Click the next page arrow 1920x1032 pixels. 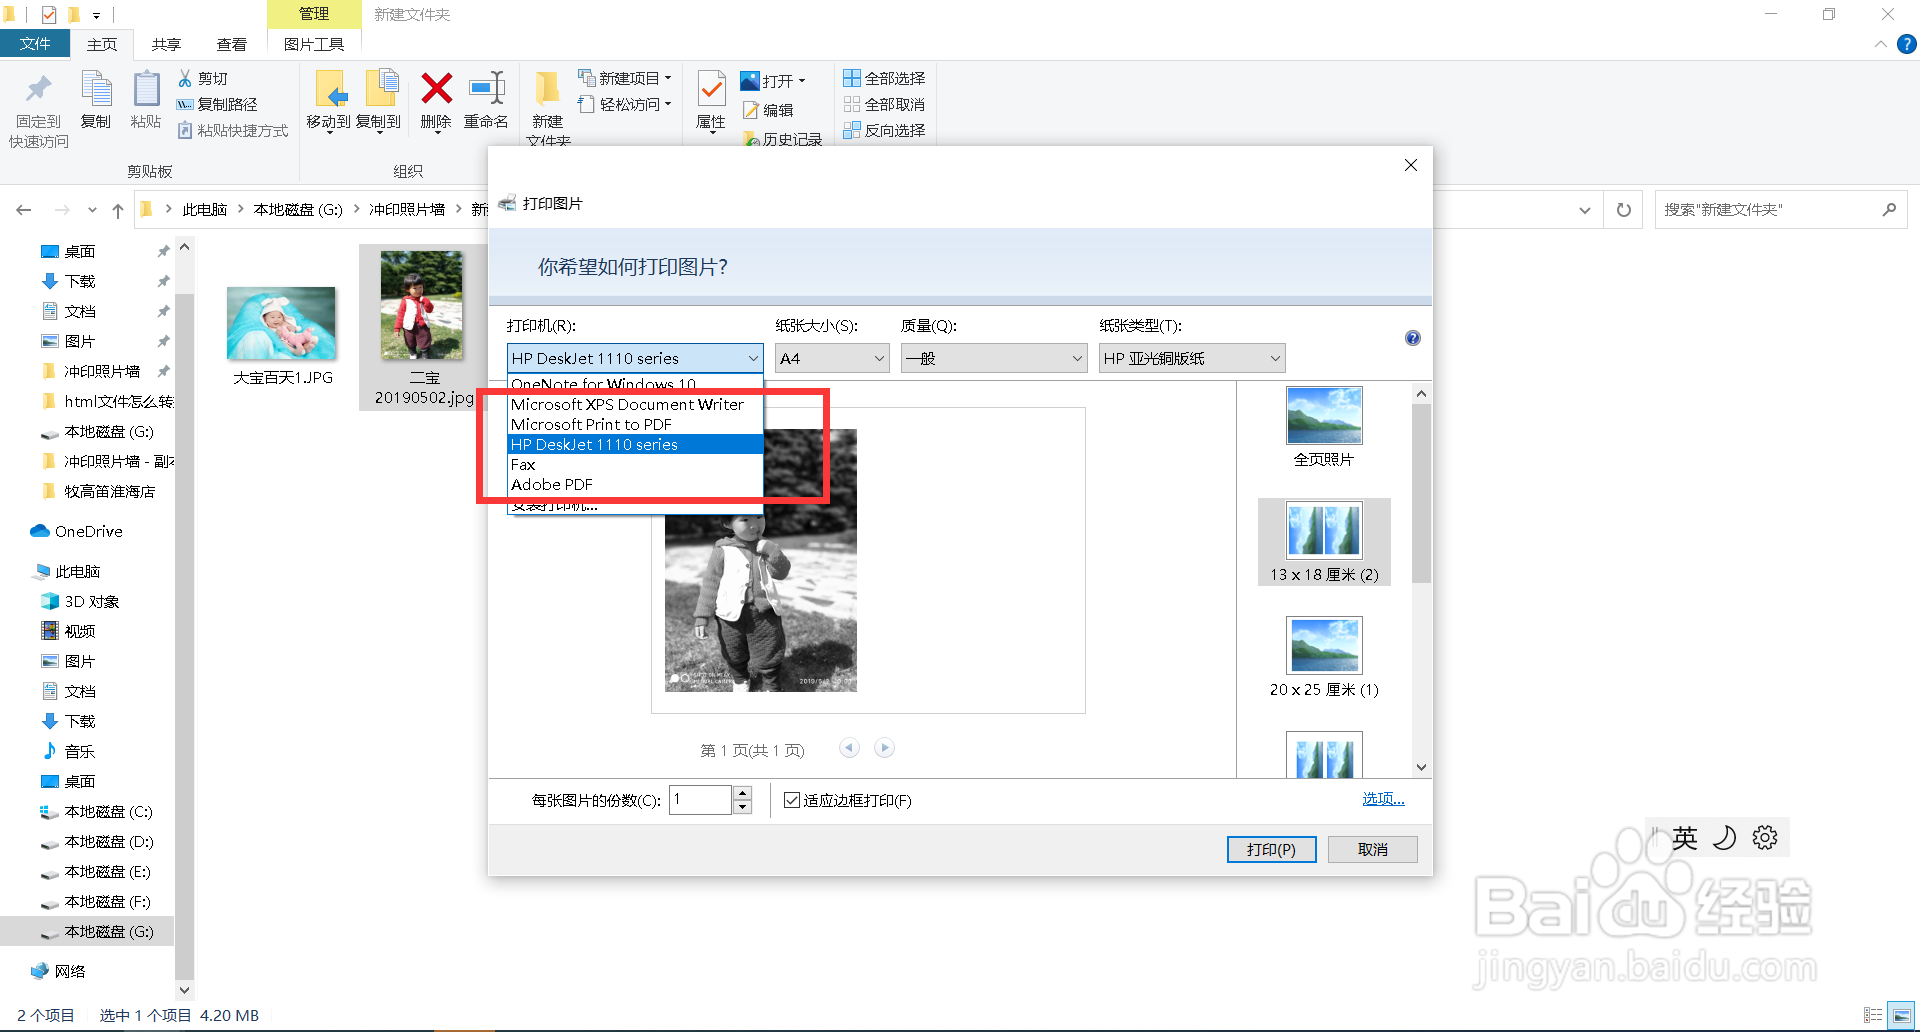885,747
